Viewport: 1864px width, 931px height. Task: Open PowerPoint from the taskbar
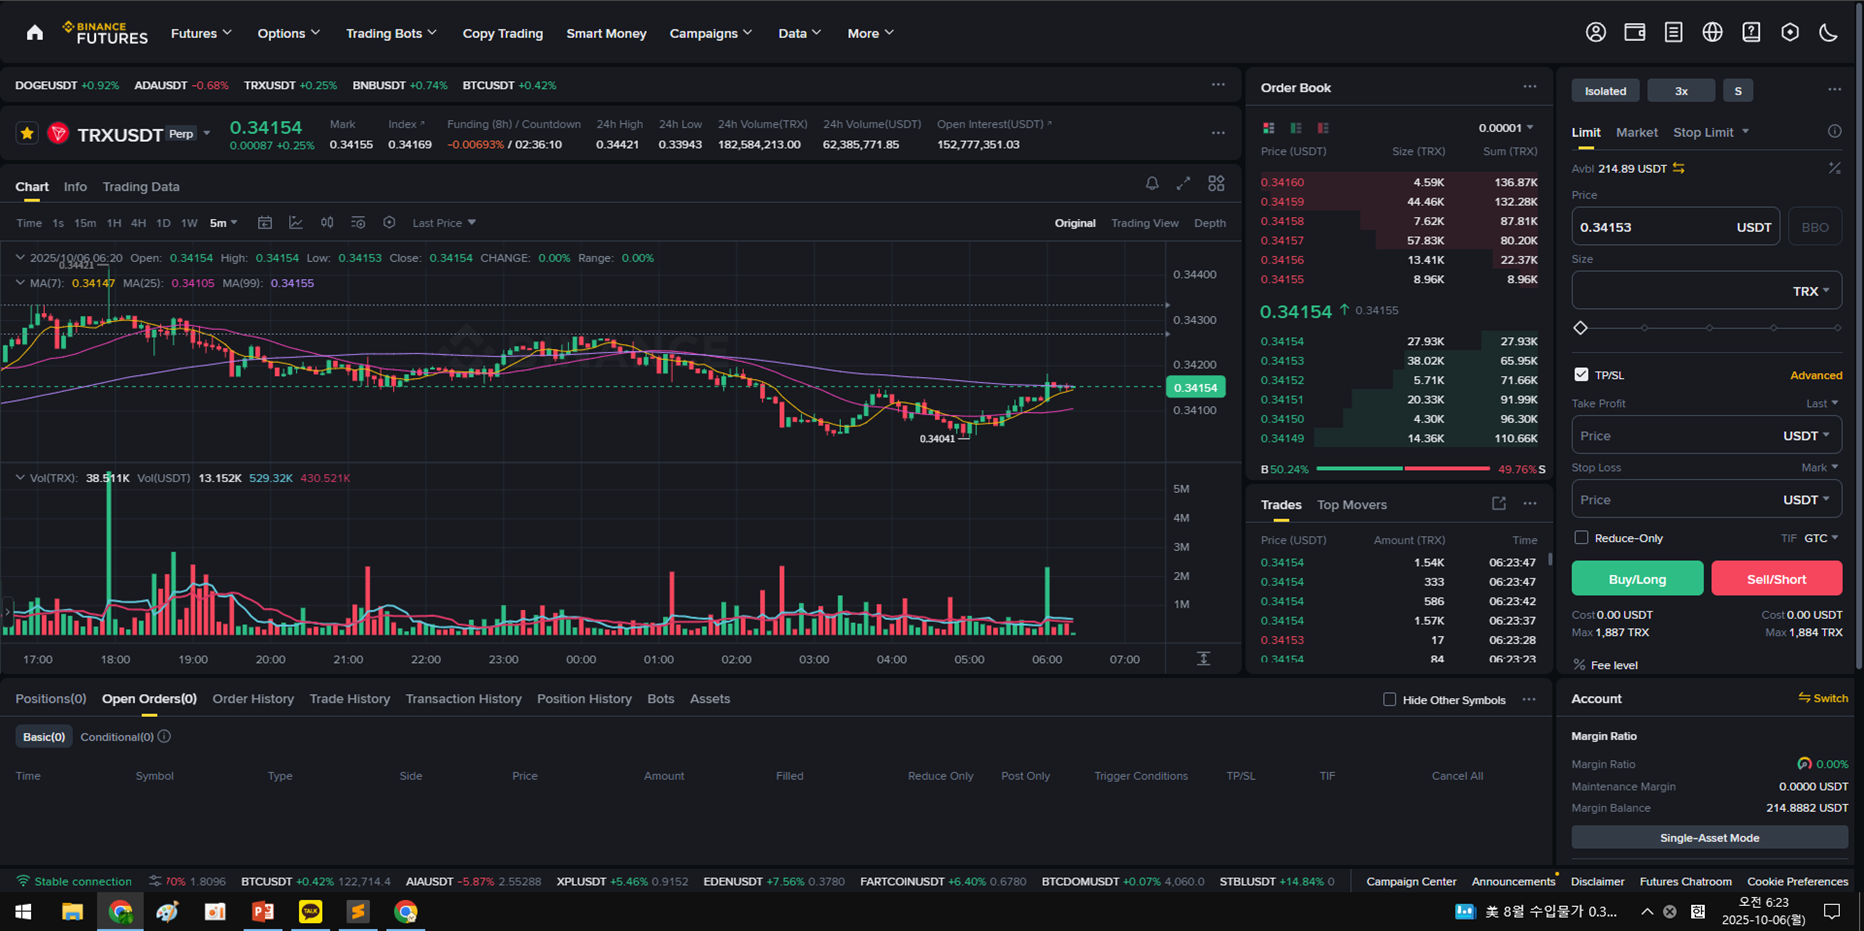263,911
